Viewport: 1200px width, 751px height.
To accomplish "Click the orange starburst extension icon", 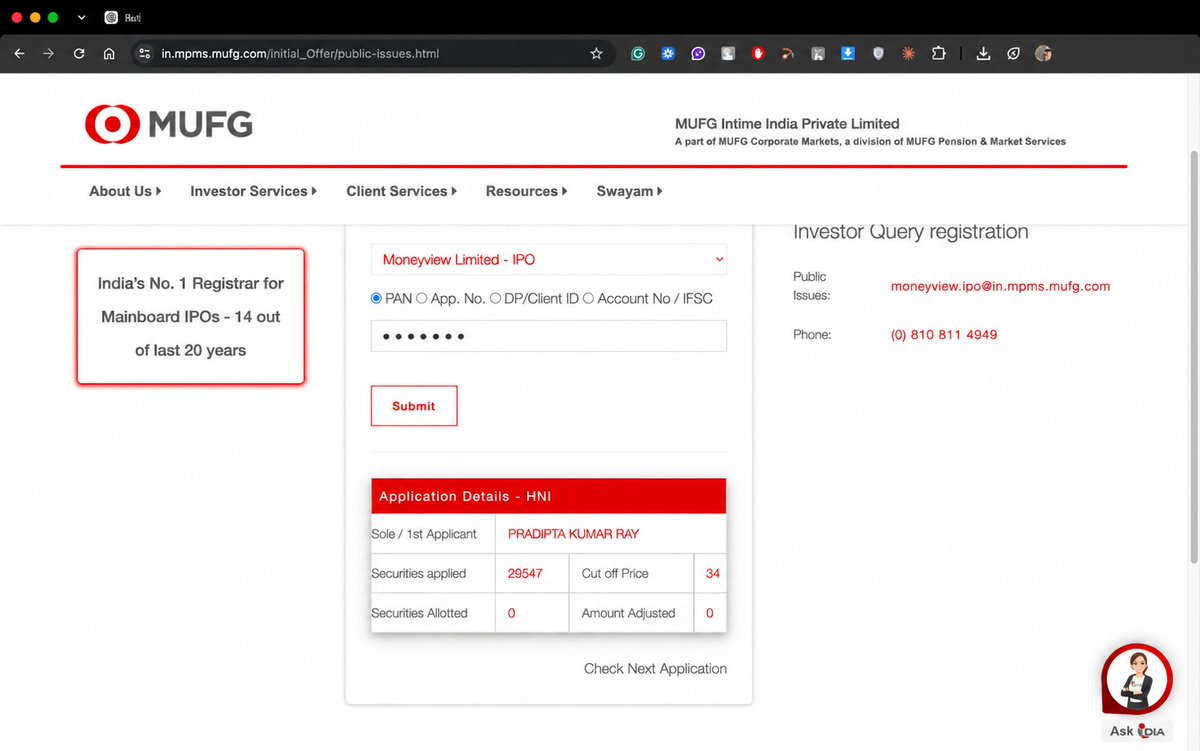I will pyautogui.click(x=908, y=54).
